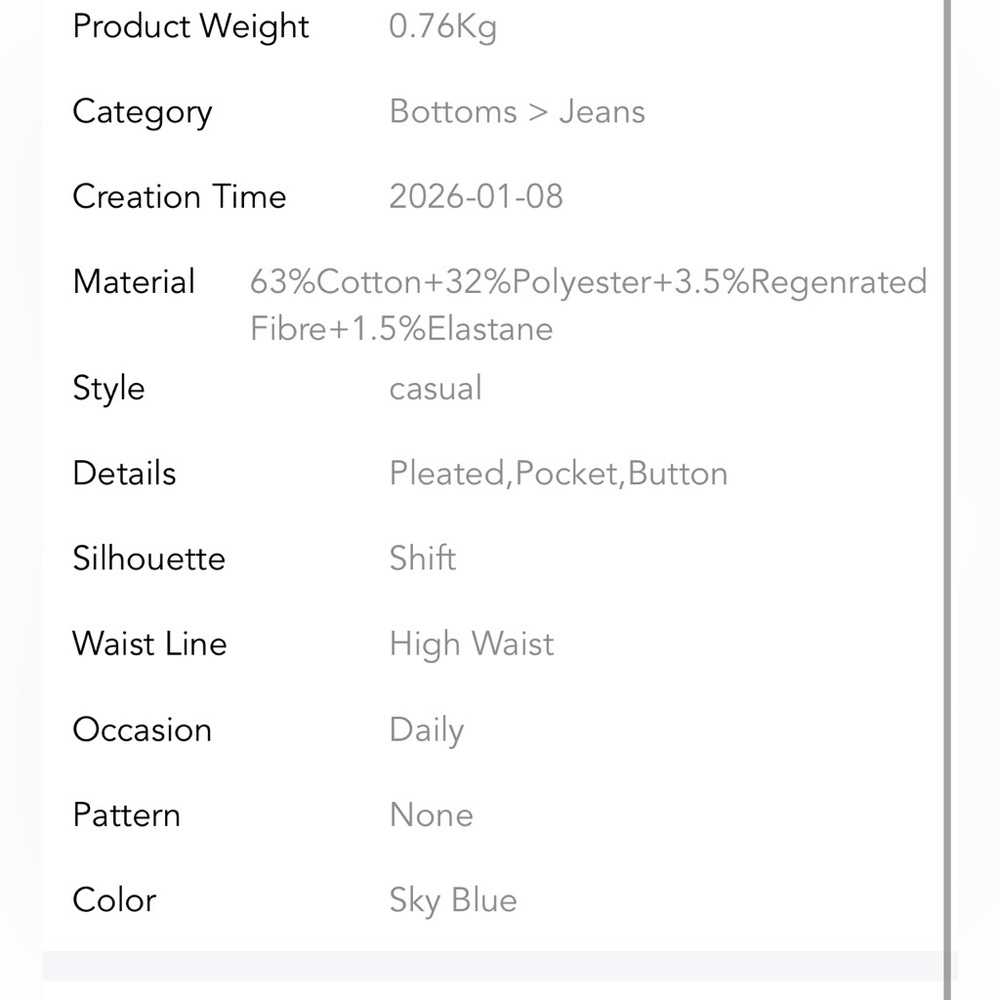
Task: Open the Bottoms > Jeans category path
Action: (517, 111)
